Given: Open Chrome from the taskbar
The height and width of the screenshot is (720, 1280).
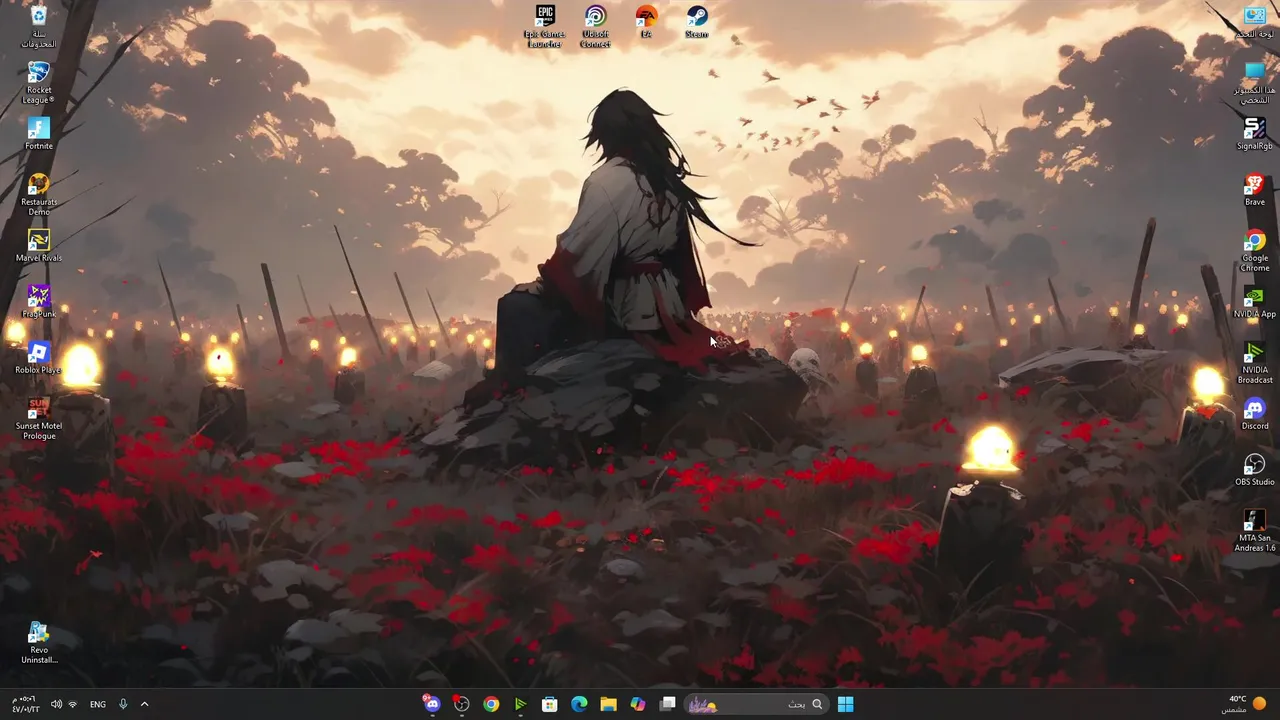Looking at the screenshot, I should pyautogui.click(x=491, y=704).
